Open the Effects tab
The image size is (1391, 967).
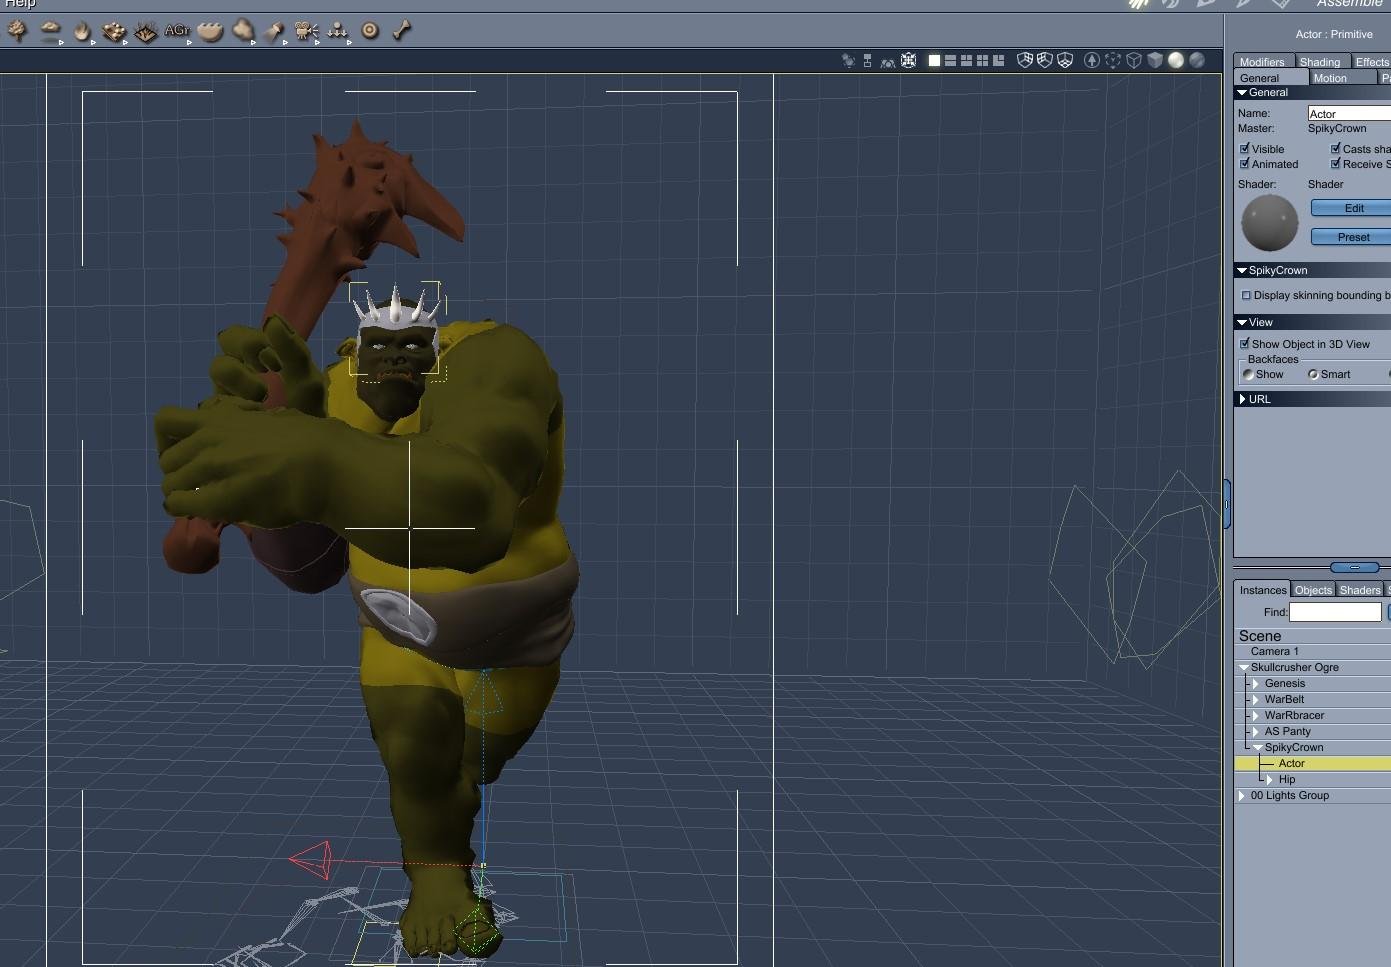1372,62
